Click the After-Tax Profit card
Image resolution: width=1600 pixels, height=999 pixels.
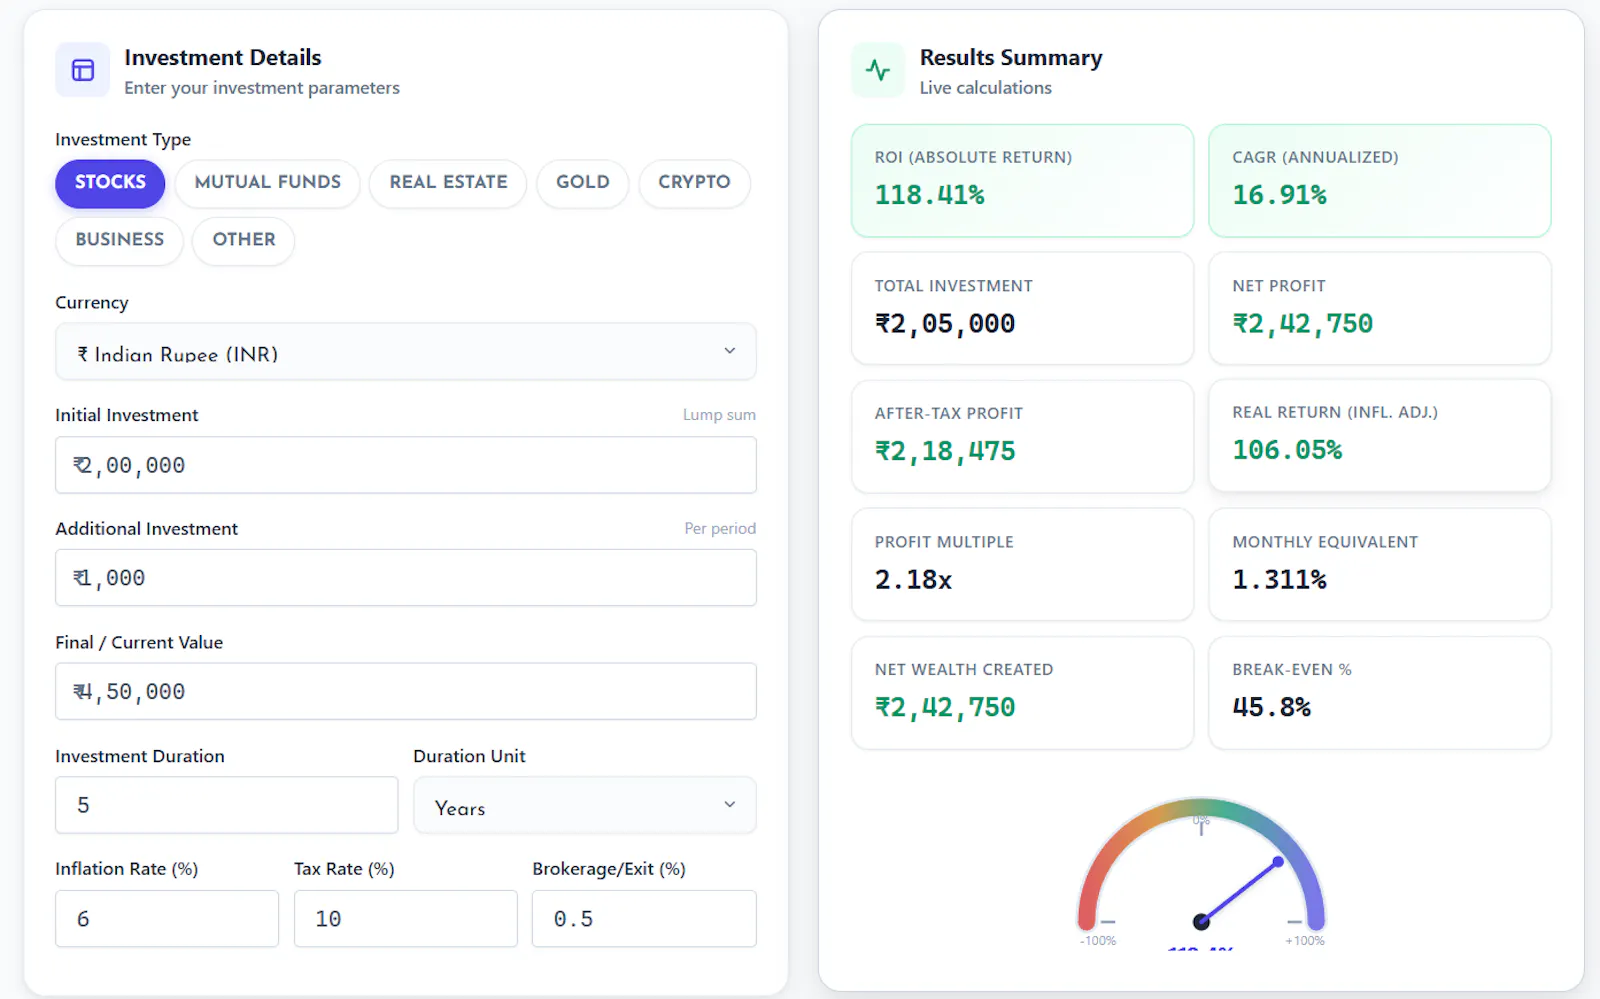pyautogui.click(x=1022, y=436)
